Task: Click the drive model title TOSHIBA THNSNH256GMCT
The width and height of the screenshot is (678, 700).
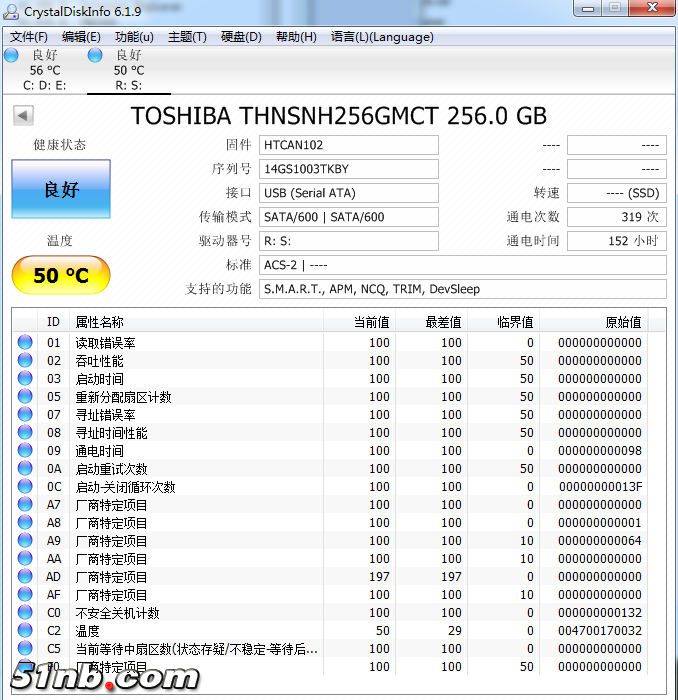Action: point(339,116)
